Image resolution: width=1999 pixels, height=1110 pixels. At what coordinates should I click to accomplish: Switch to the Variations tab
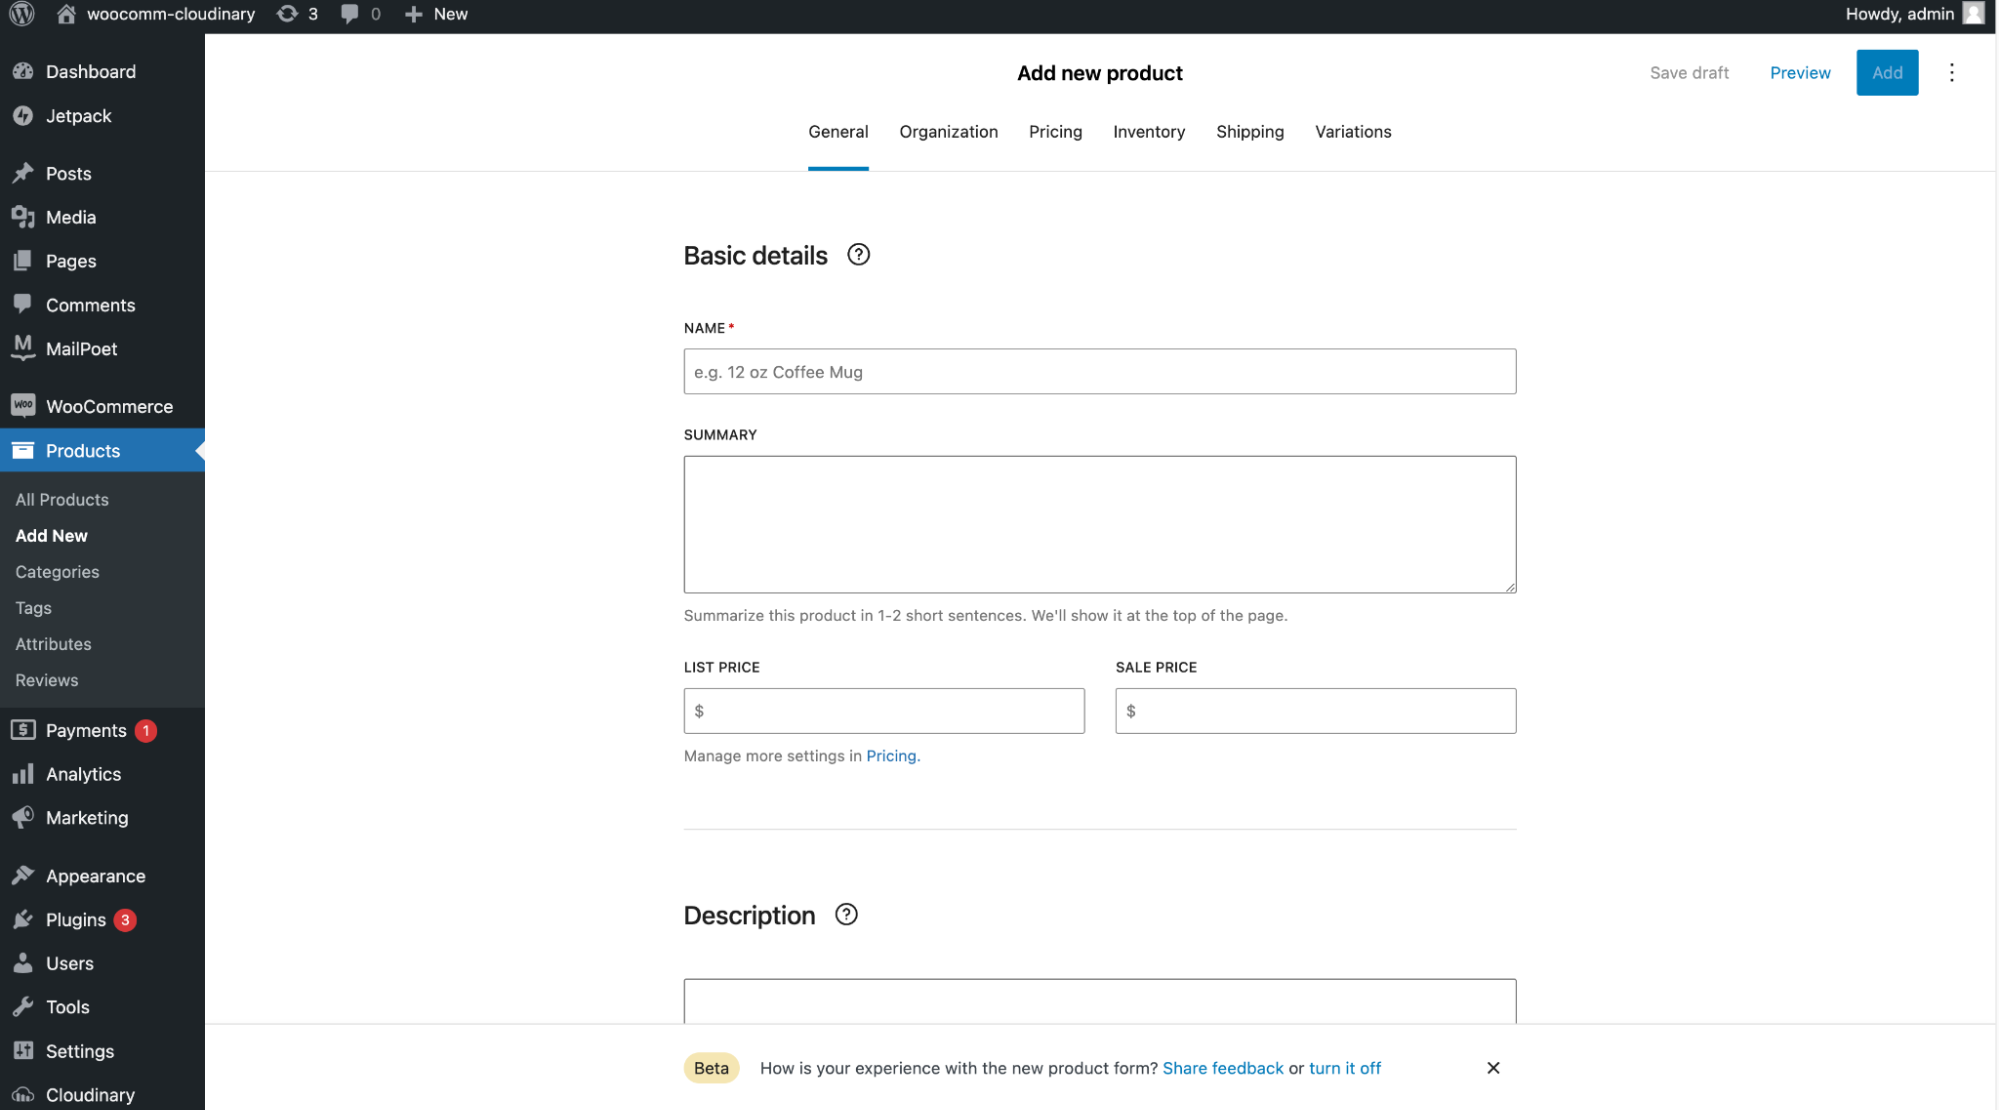1352,131
